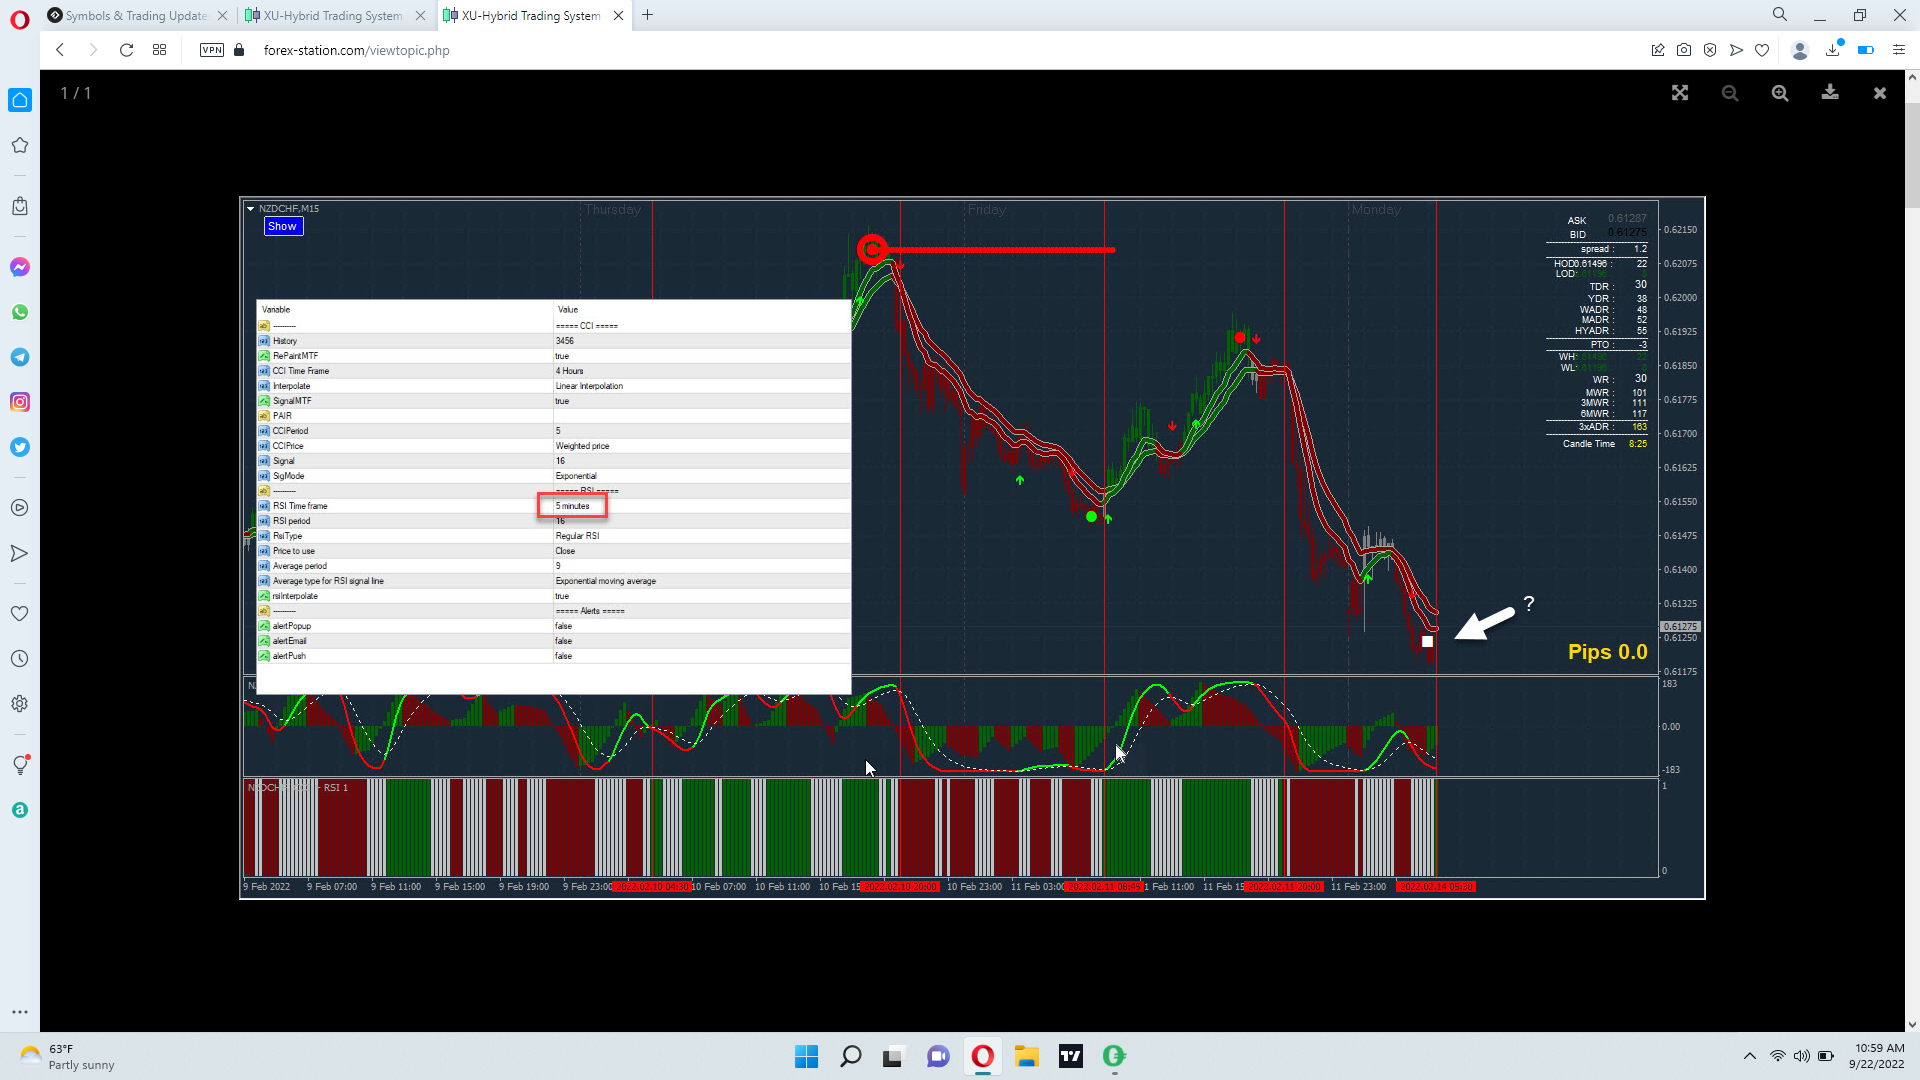Open the Opera main menu
The height and width of the screenshot is (1080, 1920).
pos(20,19)
